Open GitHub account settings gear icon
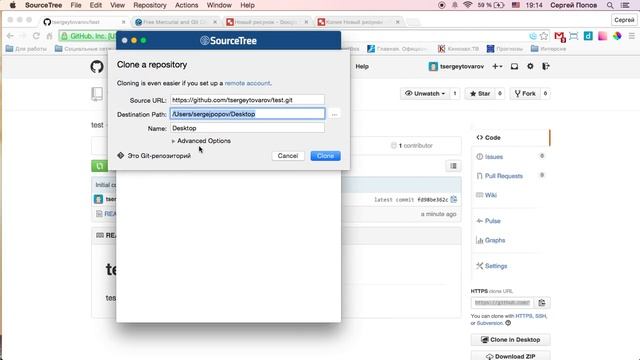 tap(530, 66)
